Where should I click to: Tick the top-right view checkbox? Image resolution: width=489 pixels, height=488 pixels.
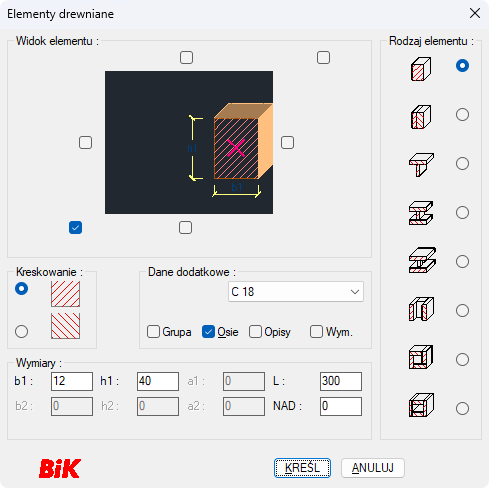(323, 57)
